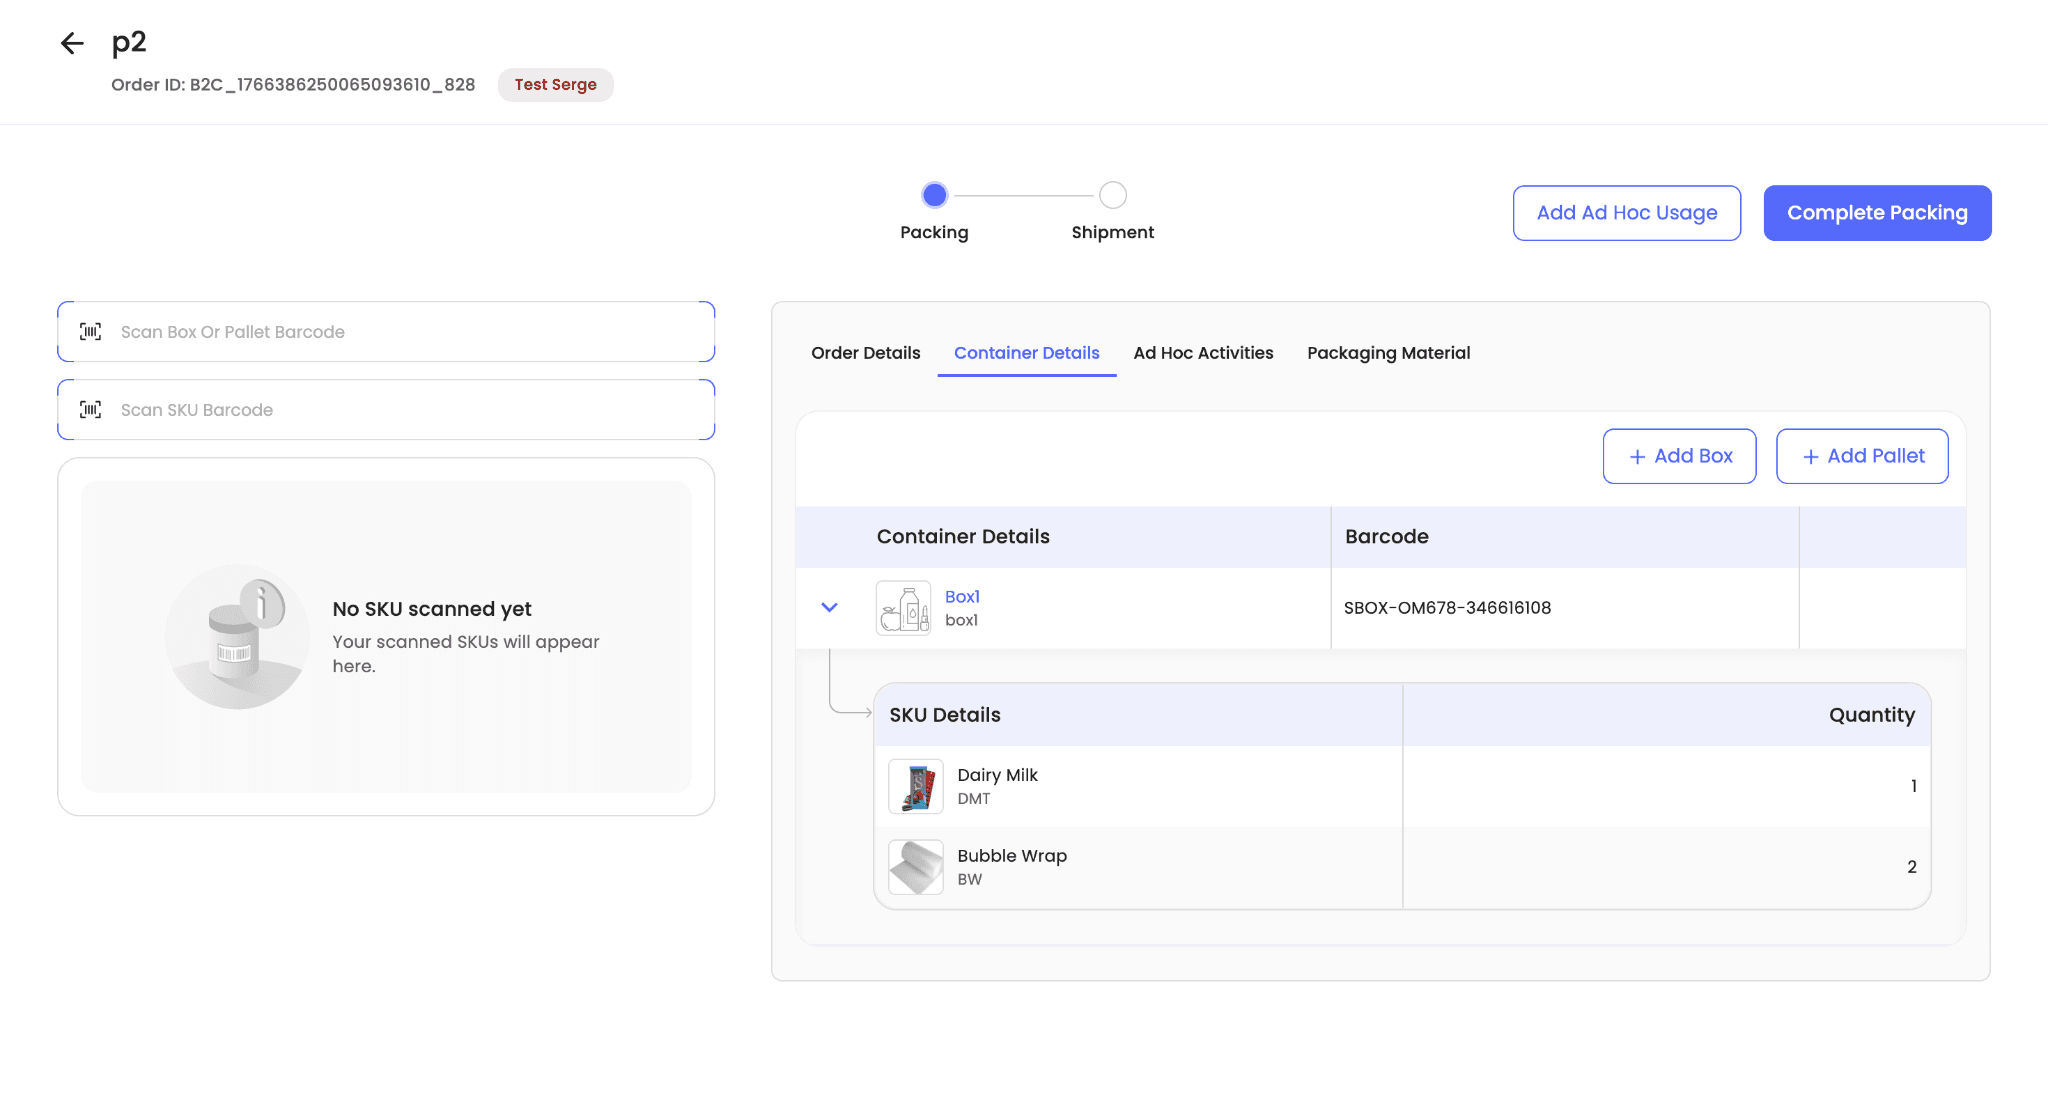2048x1115 pixels.
Task: Switch to Ad Hoc Activities tab
Action: (x=1203, y=353)
